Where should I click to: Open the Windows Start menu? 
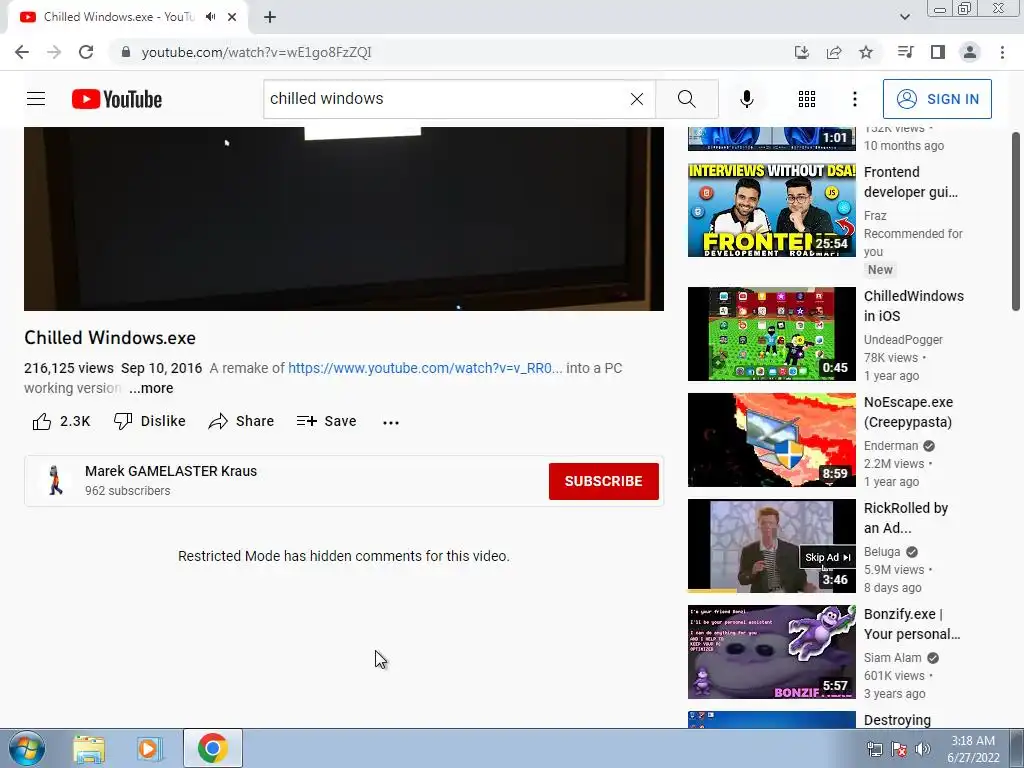[x=27, y=748]
